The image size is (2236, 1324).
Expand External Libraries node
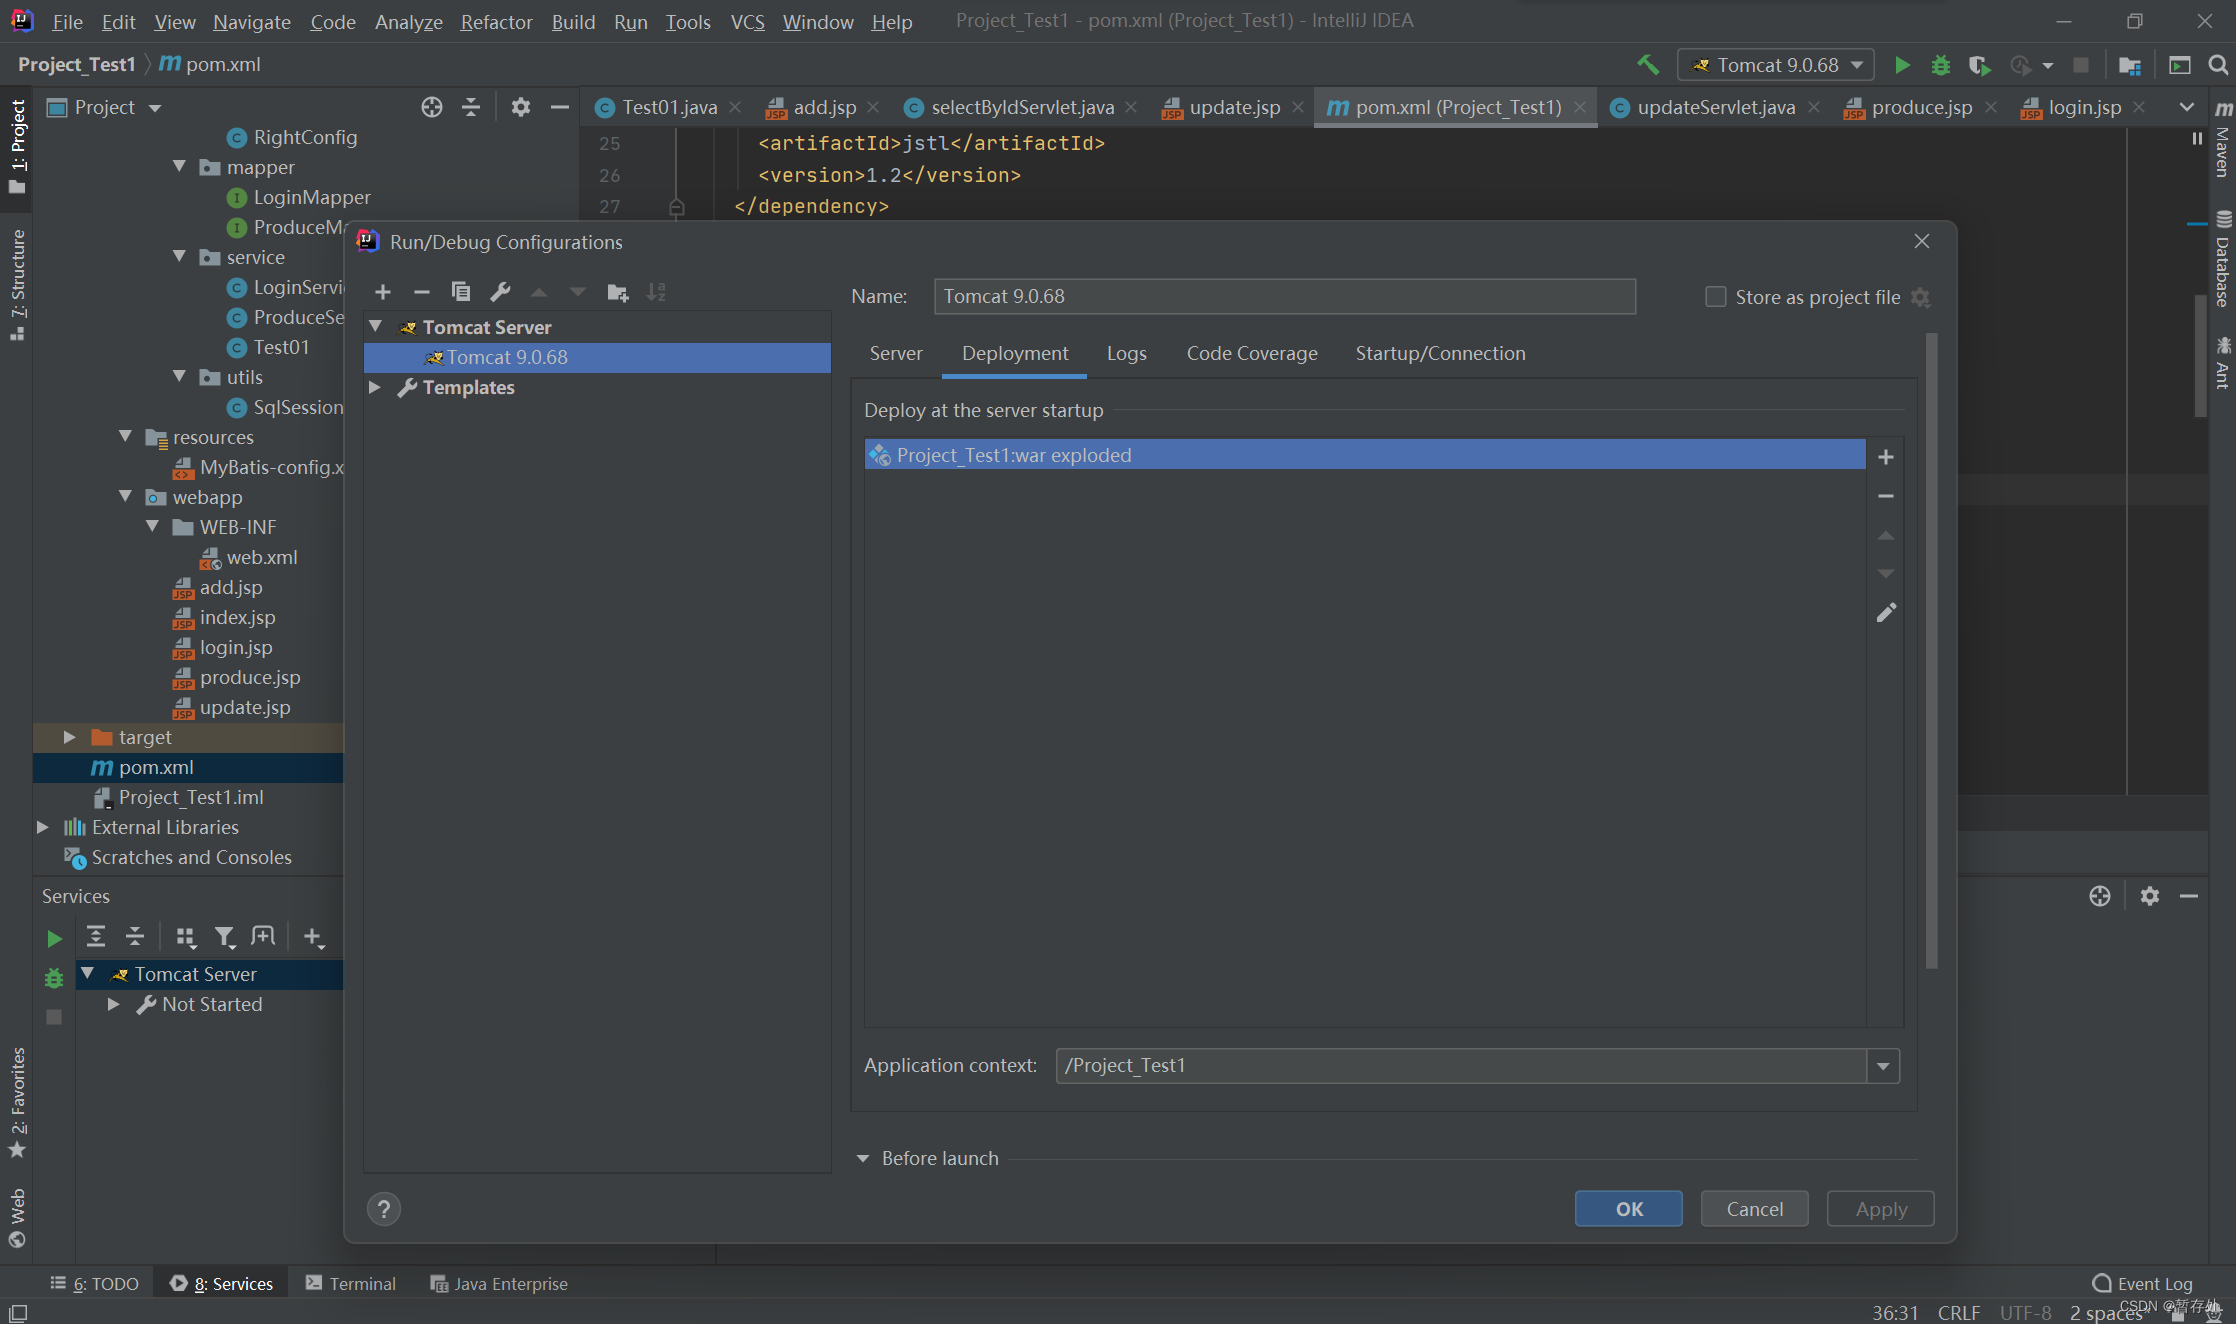[x=43, y=827]
